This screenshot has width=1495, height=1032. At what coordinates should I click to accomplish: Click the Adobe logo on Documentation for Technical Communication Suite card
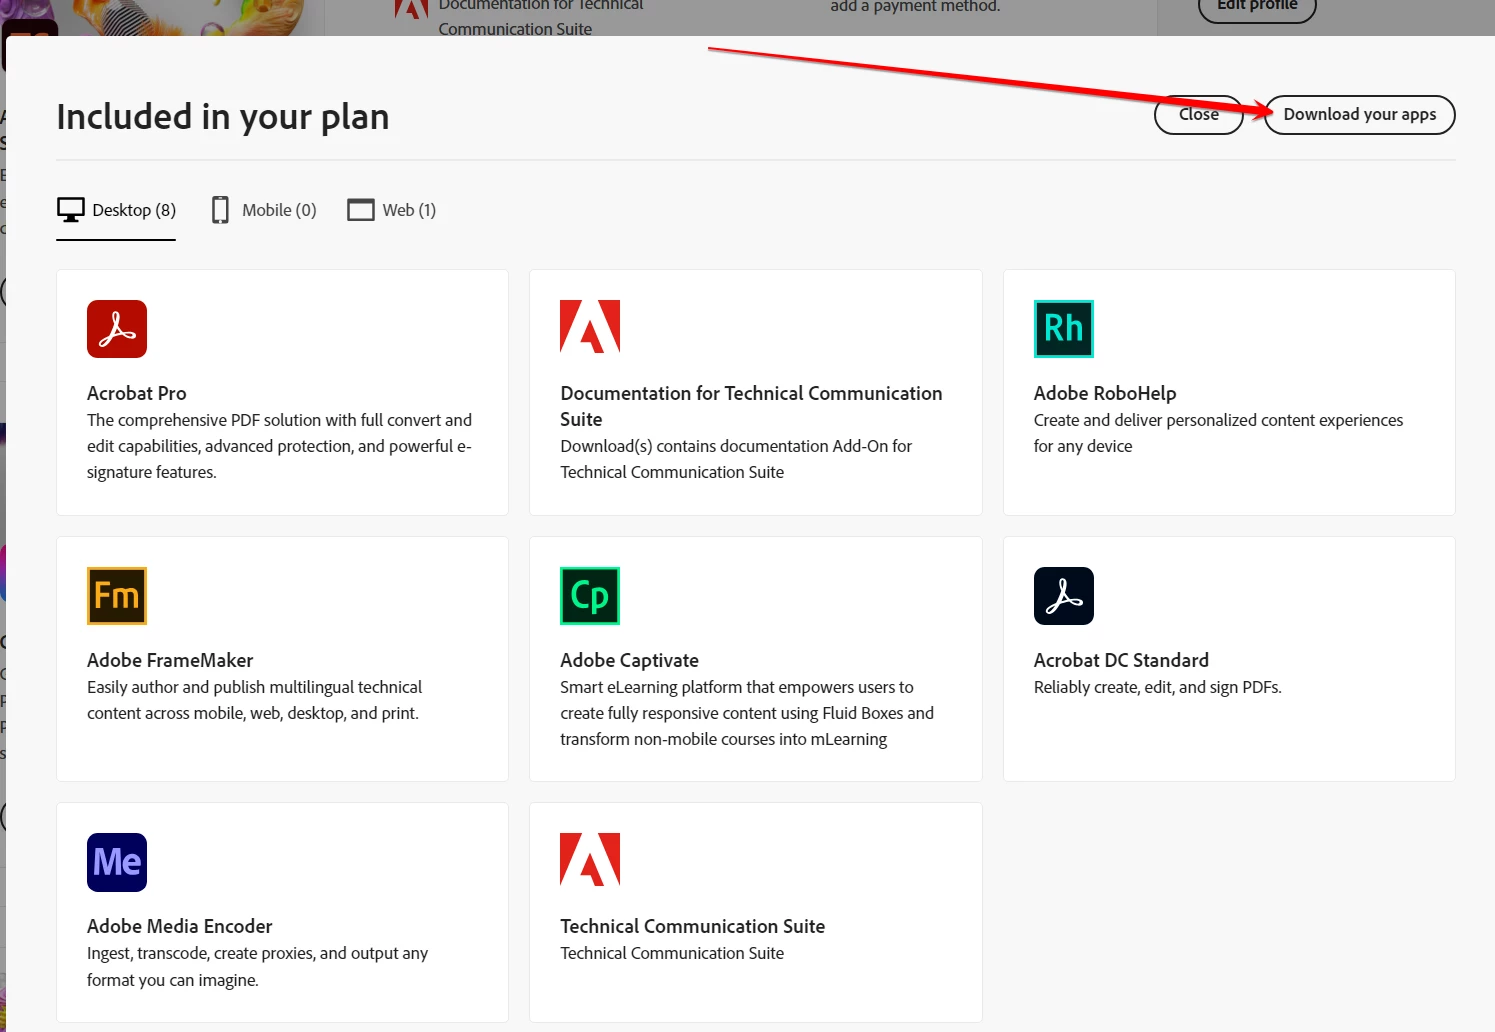pos(590,327)
